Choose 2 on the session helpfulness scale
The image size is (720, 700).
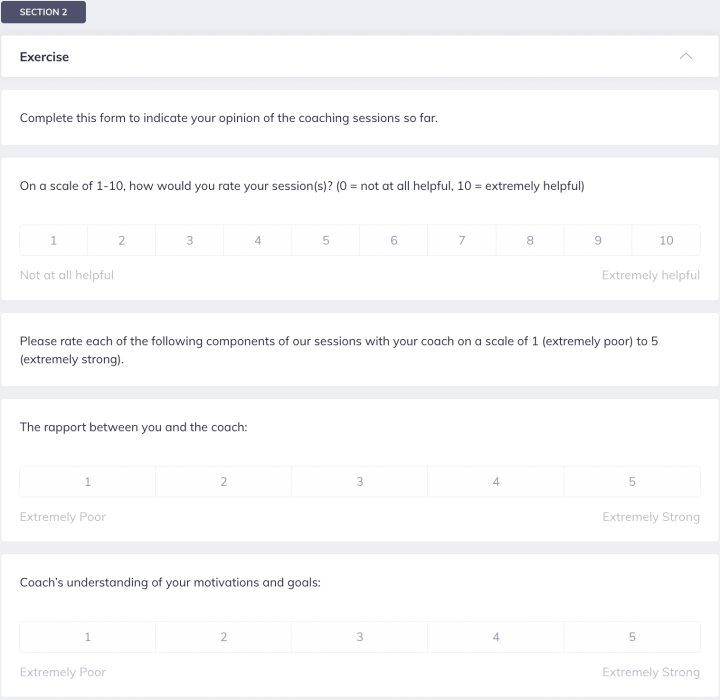[122, 240]
